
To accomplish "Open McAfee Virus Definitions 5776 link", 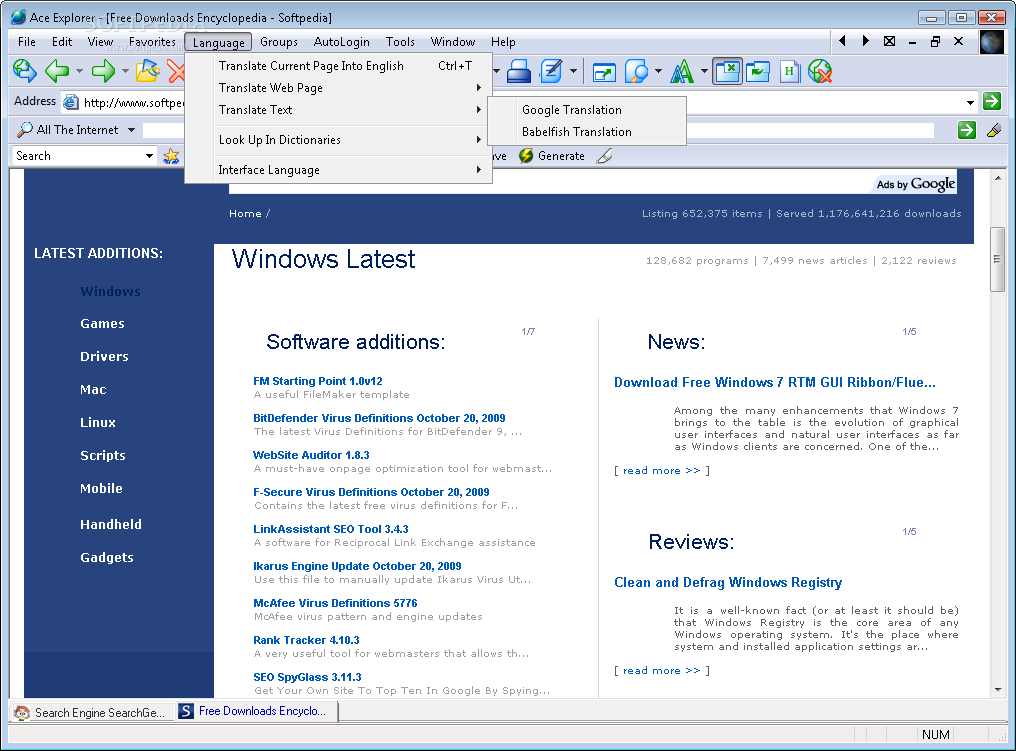I will (x=335, y=603).
